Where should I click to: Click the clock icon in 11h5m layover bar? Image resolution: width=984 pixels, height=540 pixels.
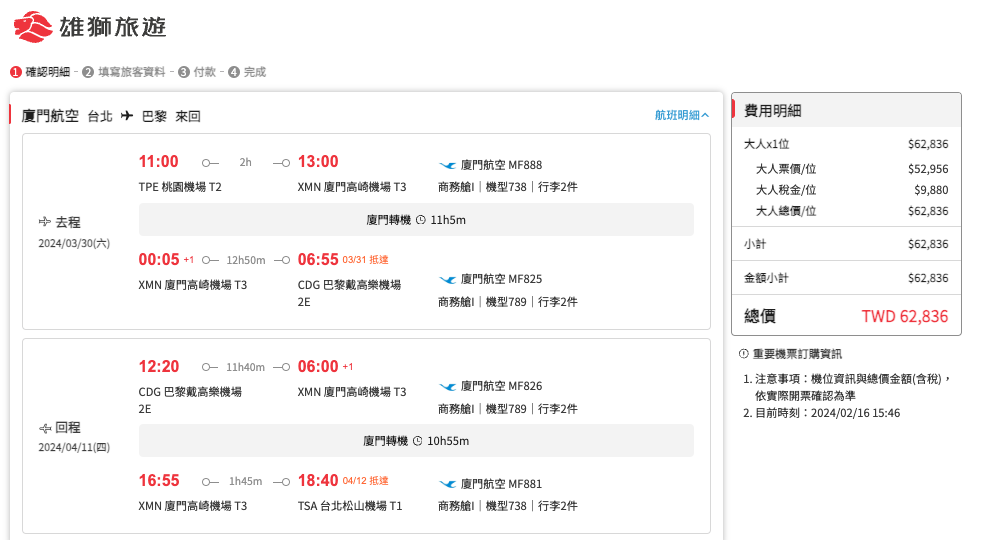pos(420,220)
